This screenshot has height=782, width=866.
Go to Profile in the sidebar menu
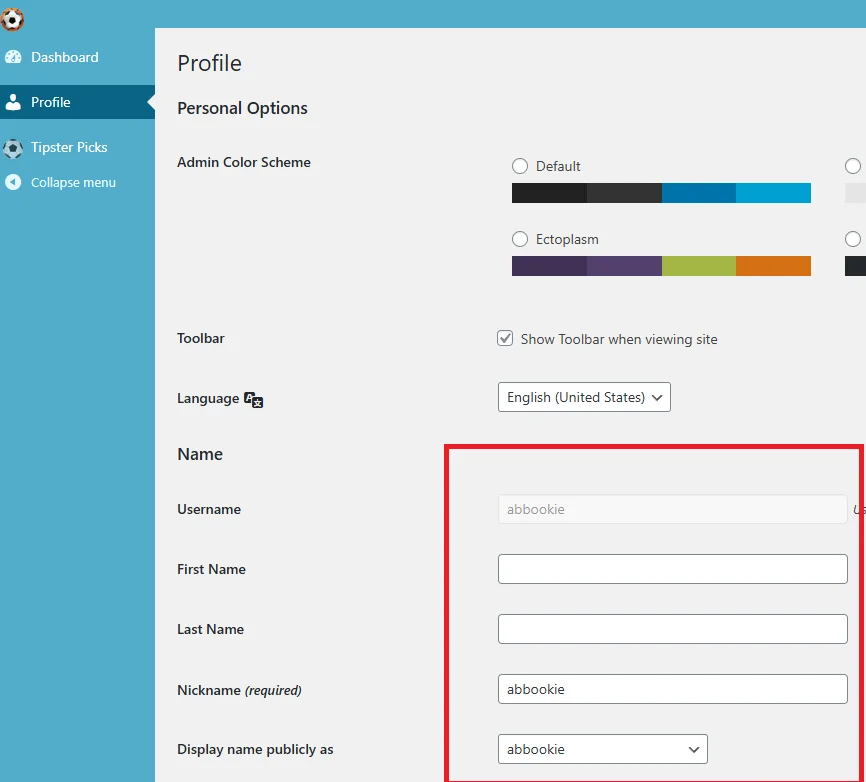coord(50,102)
